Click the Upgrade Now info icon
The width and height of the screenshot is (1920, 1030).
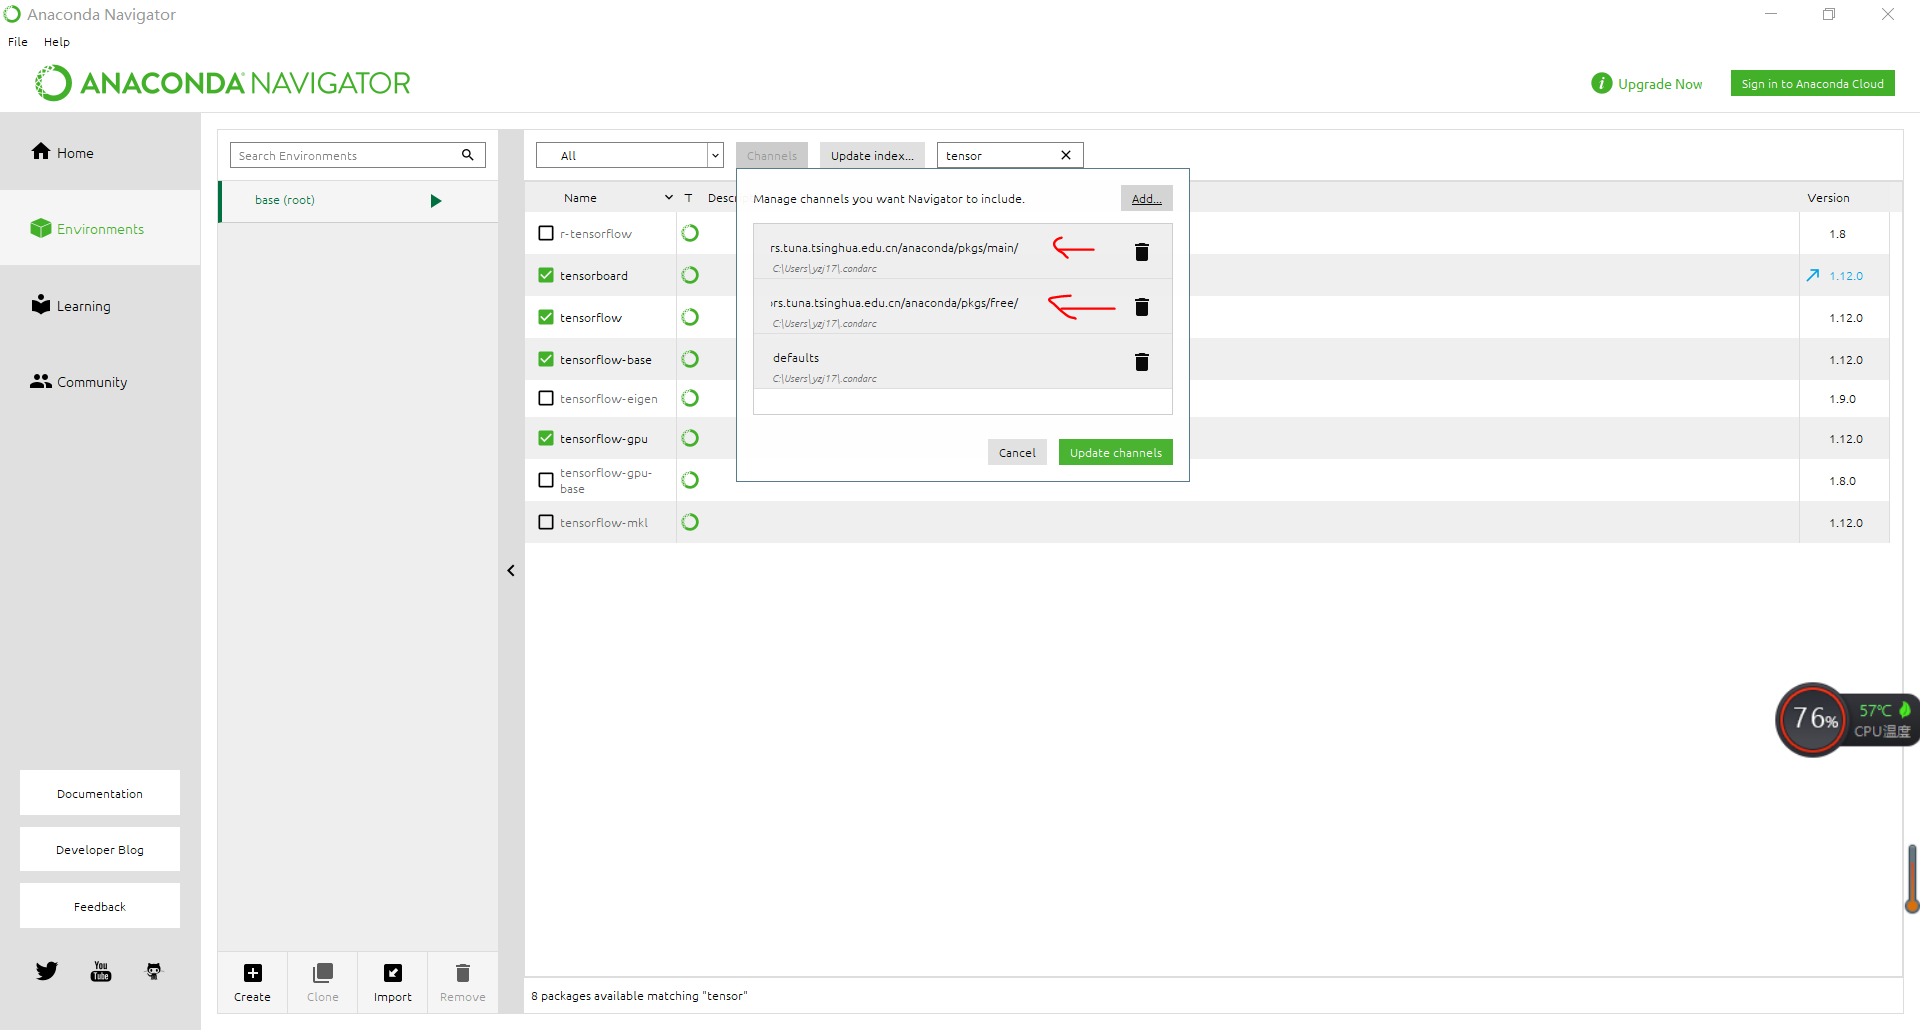click(x=1602, y=83)
